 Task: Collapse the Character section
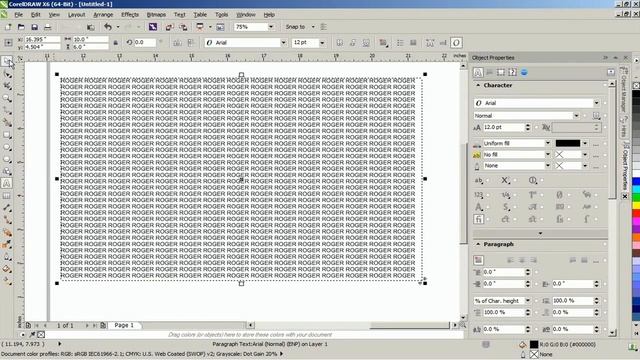pos(478,85)
